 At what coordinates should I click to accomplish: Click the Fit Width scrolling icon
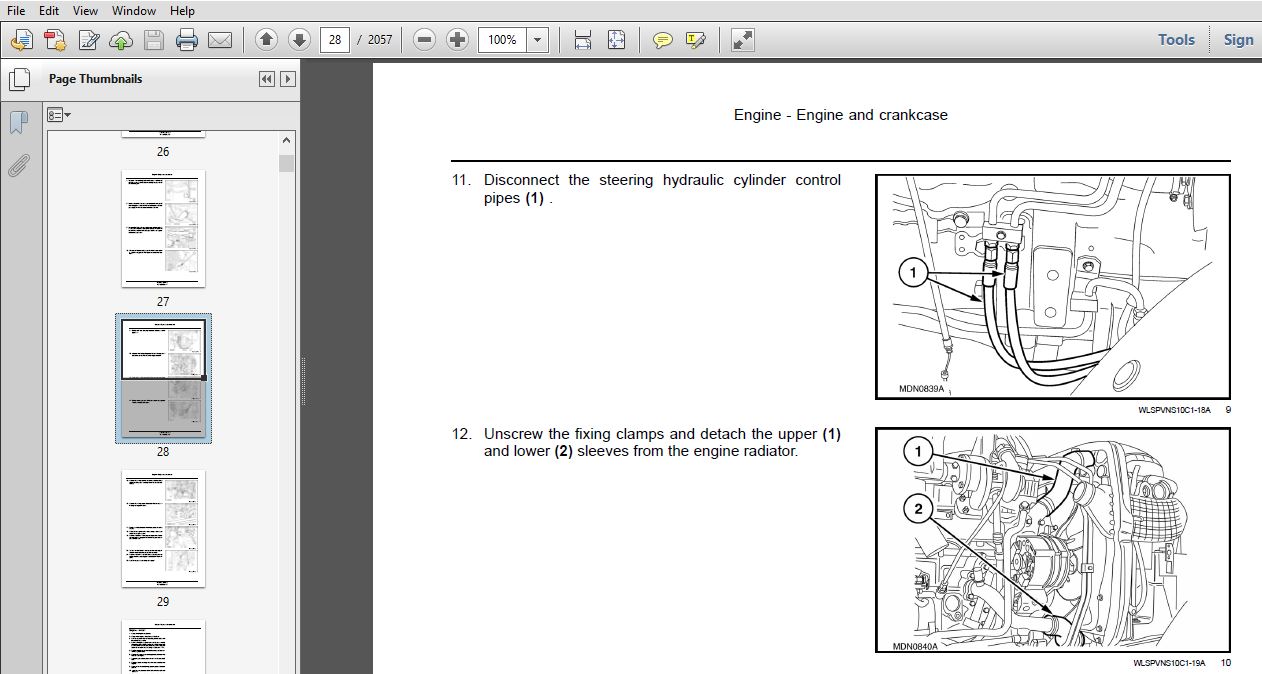(x=583, y=40)
